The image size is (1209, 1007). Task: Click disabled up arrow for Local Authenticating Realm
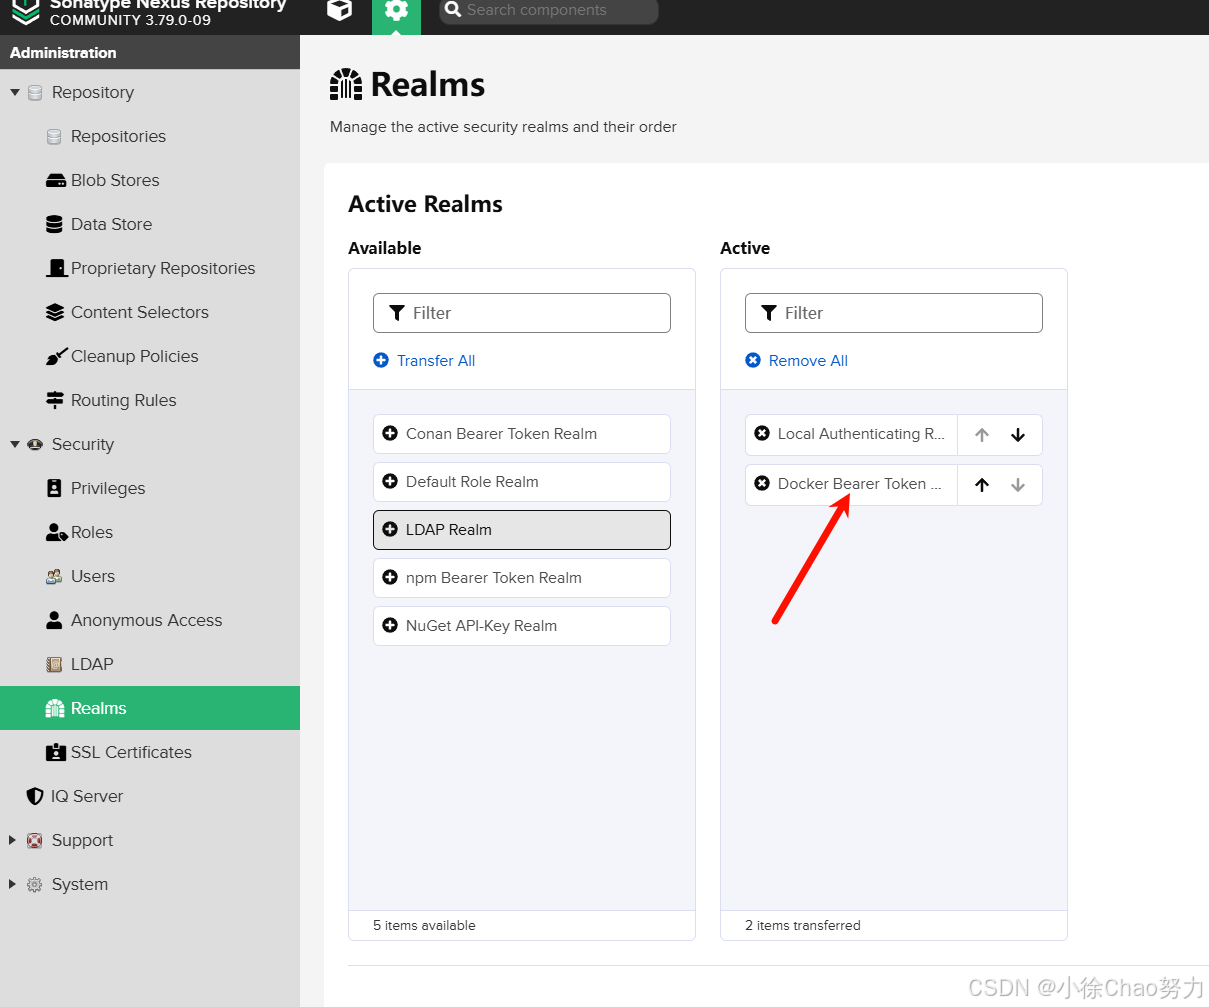(982, 435)
